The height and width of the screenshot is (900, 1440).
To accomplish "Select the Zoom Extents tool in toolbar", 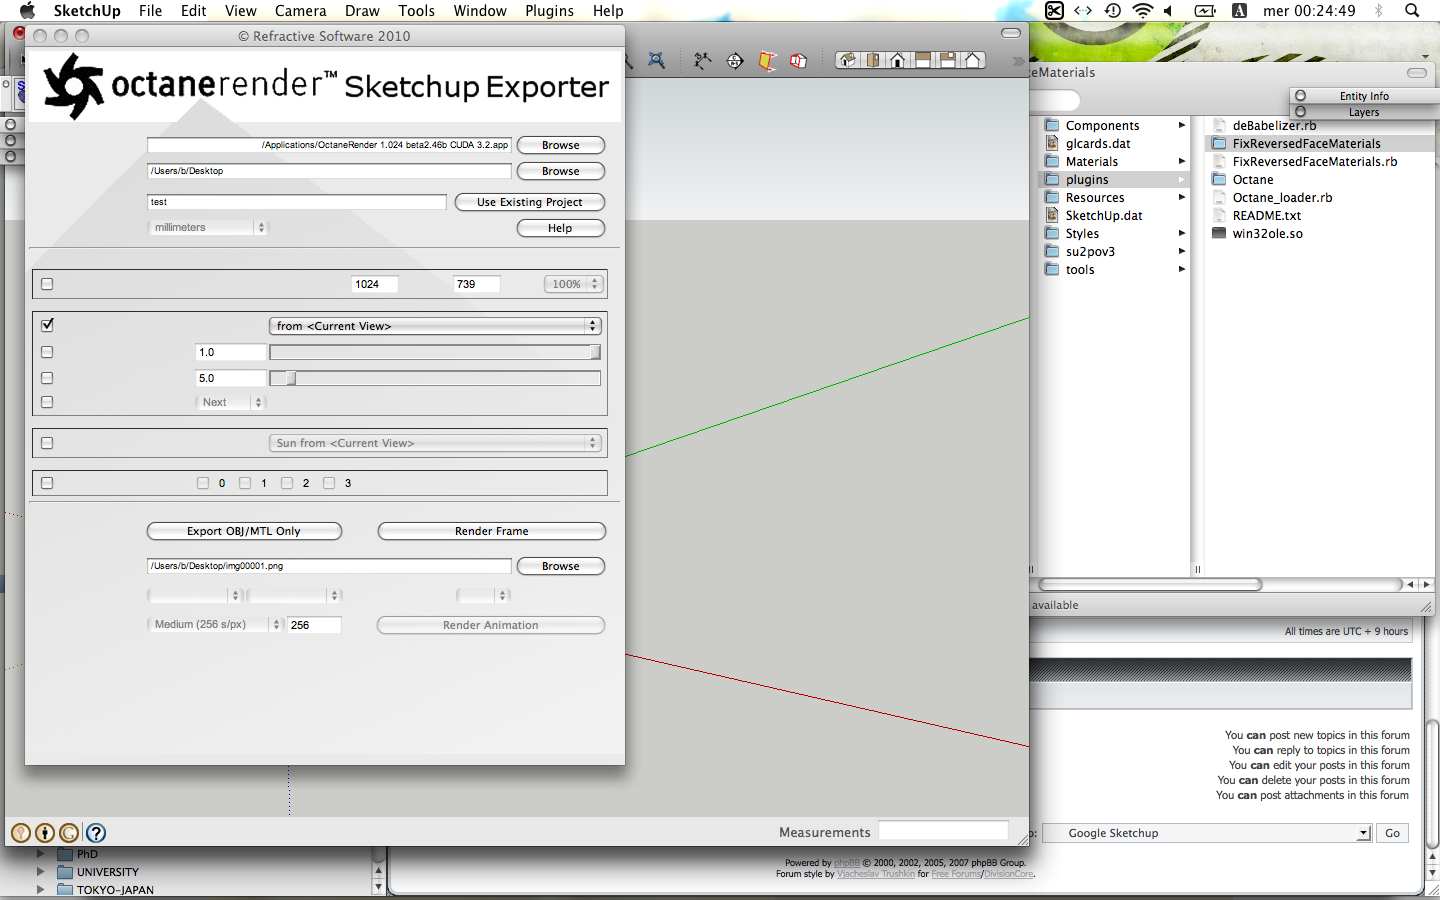I will (656, 60).
